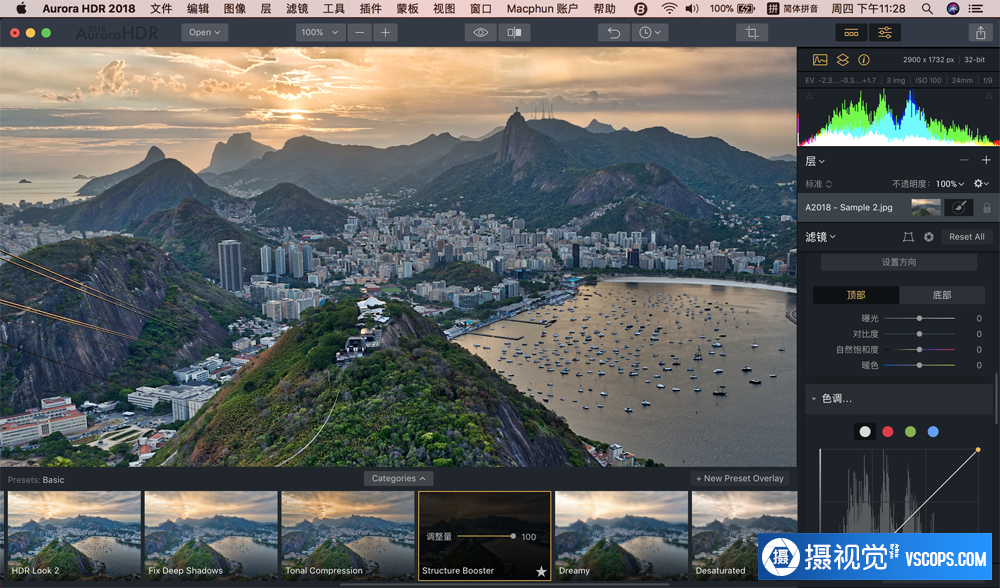Change the 标准 blend mode selector
This screenshot has height=588, width=1000.
click(819, 184)
